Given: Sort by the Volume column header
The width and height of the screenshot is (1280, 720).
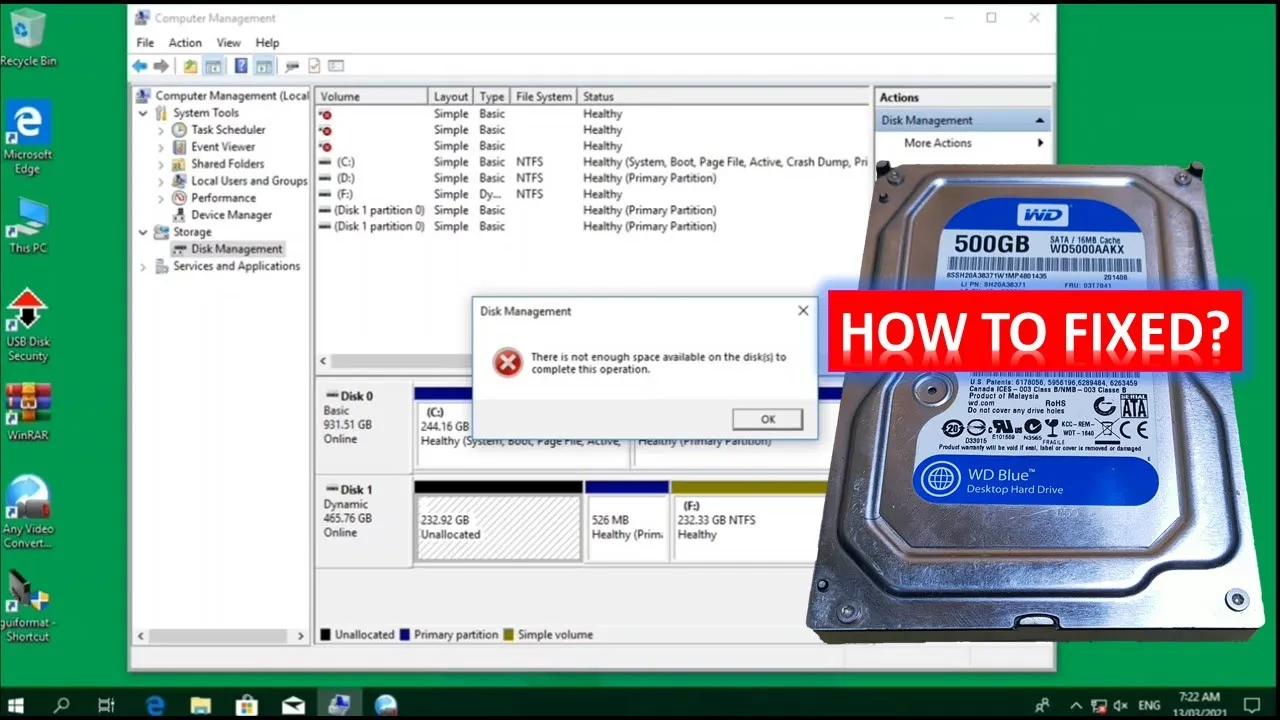Looking at the screenshot, I should (x=372, y=97).
